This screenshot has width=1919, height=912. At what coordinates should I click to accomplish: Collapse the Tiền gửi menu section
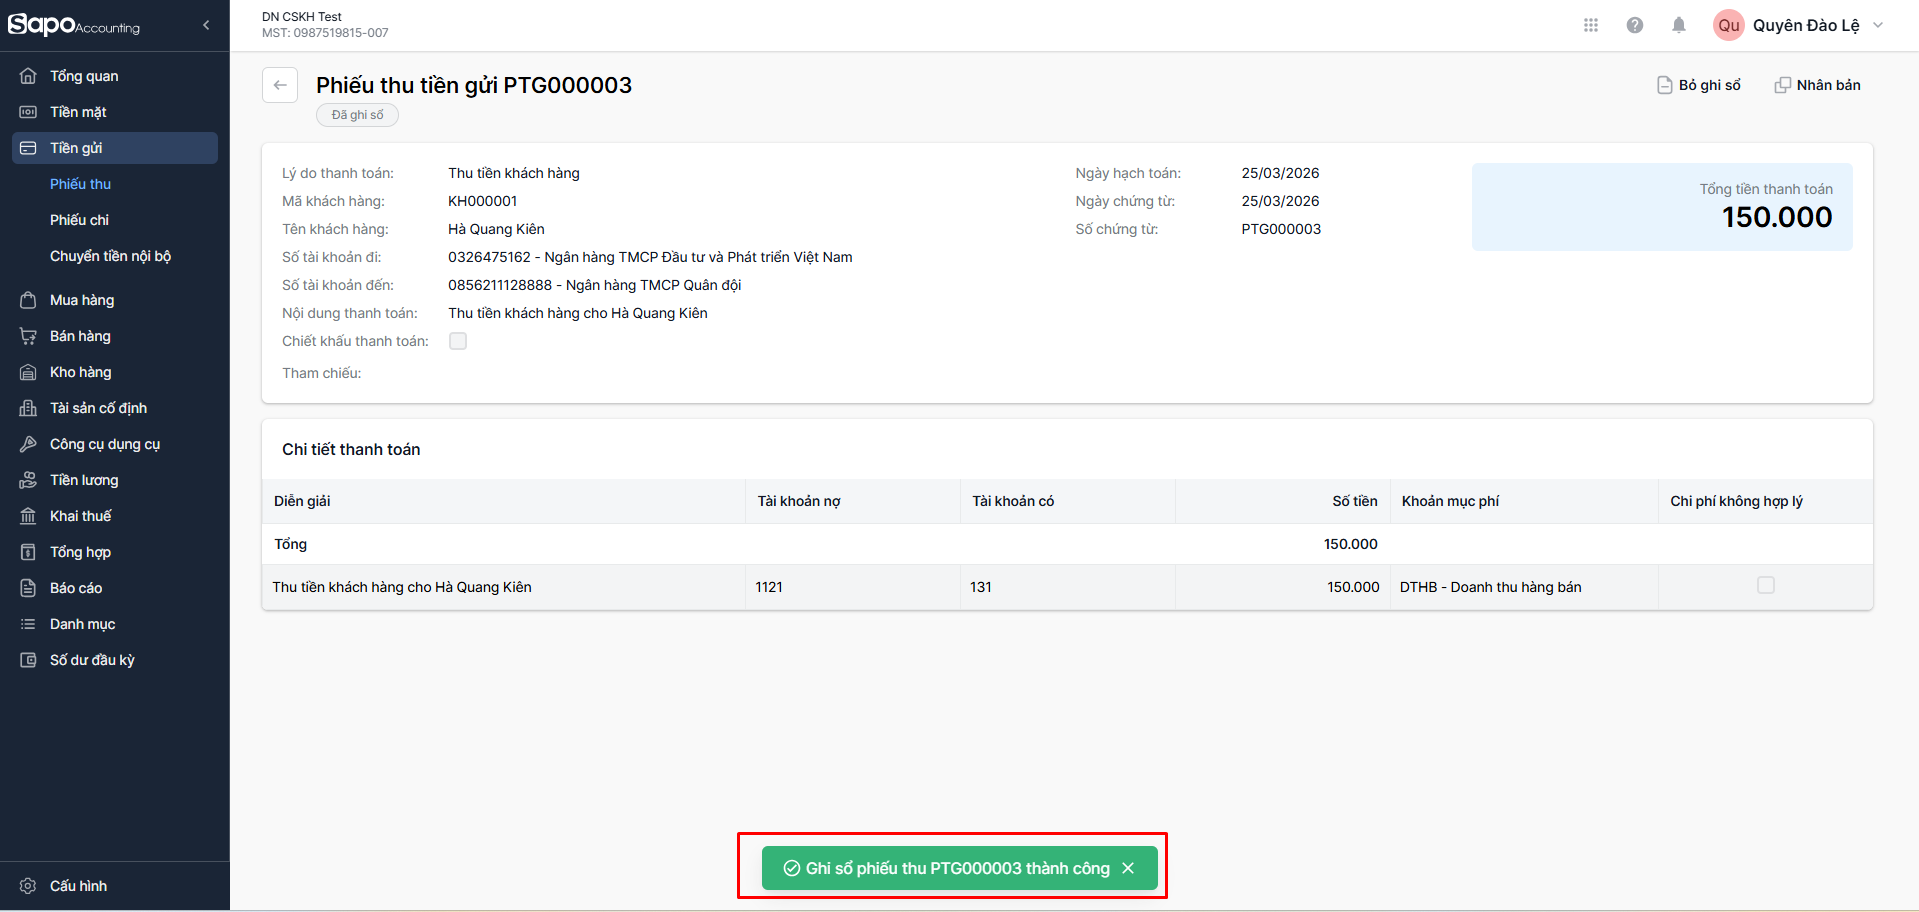click(x=115, y=148)
